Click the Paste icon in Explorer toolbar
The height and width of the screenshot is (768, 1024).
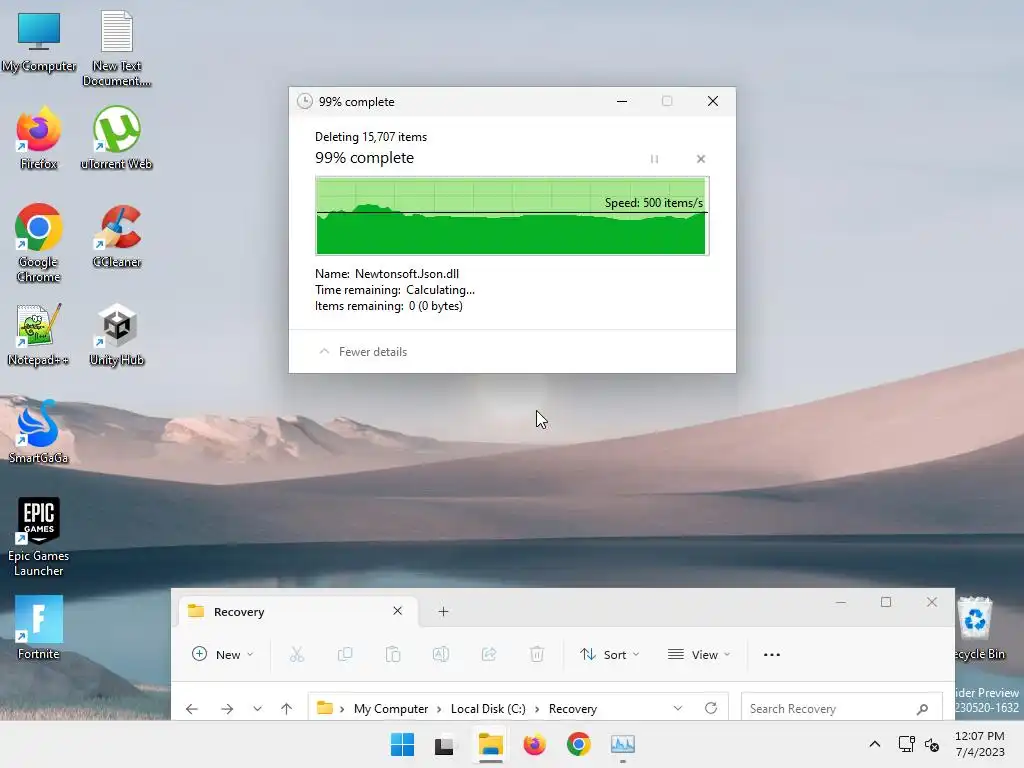tap(392, 654)
